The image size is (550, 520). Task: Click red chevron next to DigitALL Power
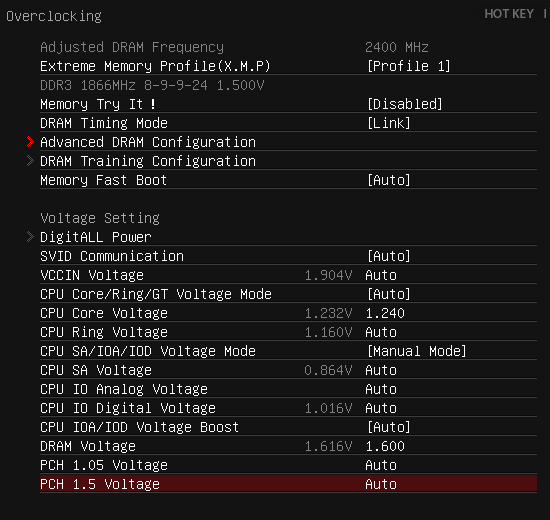coord(31,237)
